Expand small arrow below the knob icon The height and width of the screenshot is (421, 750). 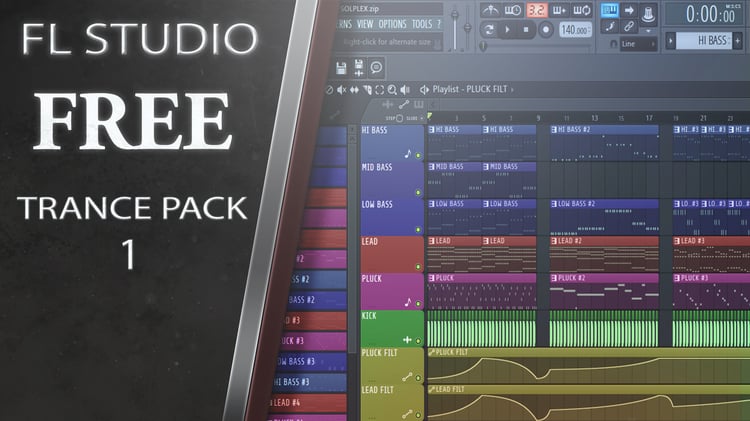coord(648,31)
